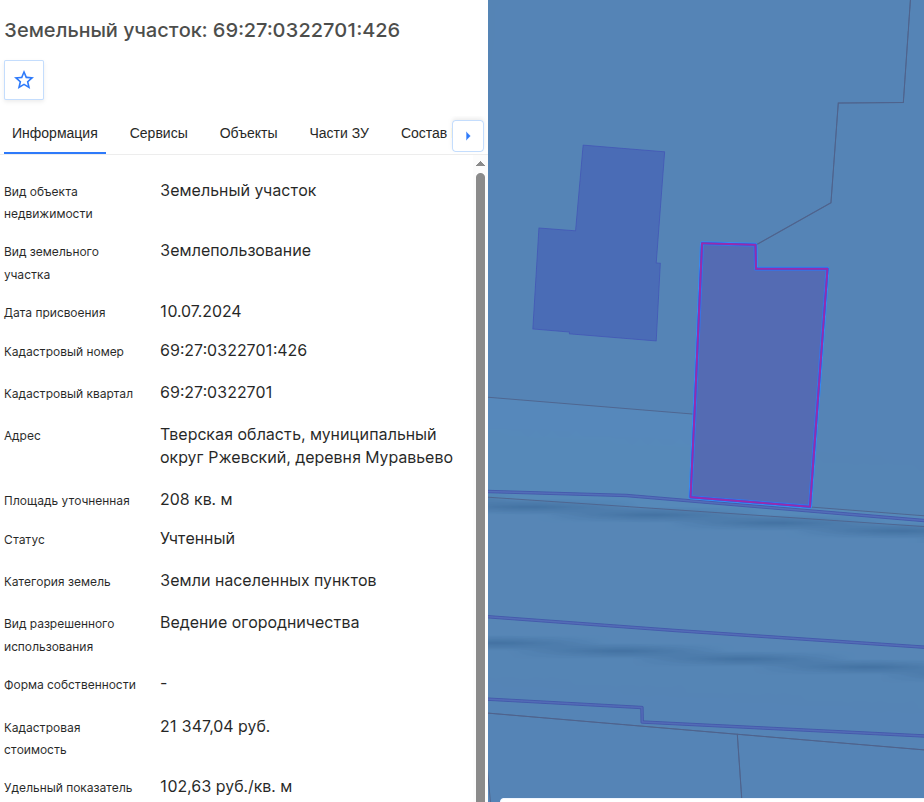
Task: Click value Ведение огородничества
Action: click(259, 623)
